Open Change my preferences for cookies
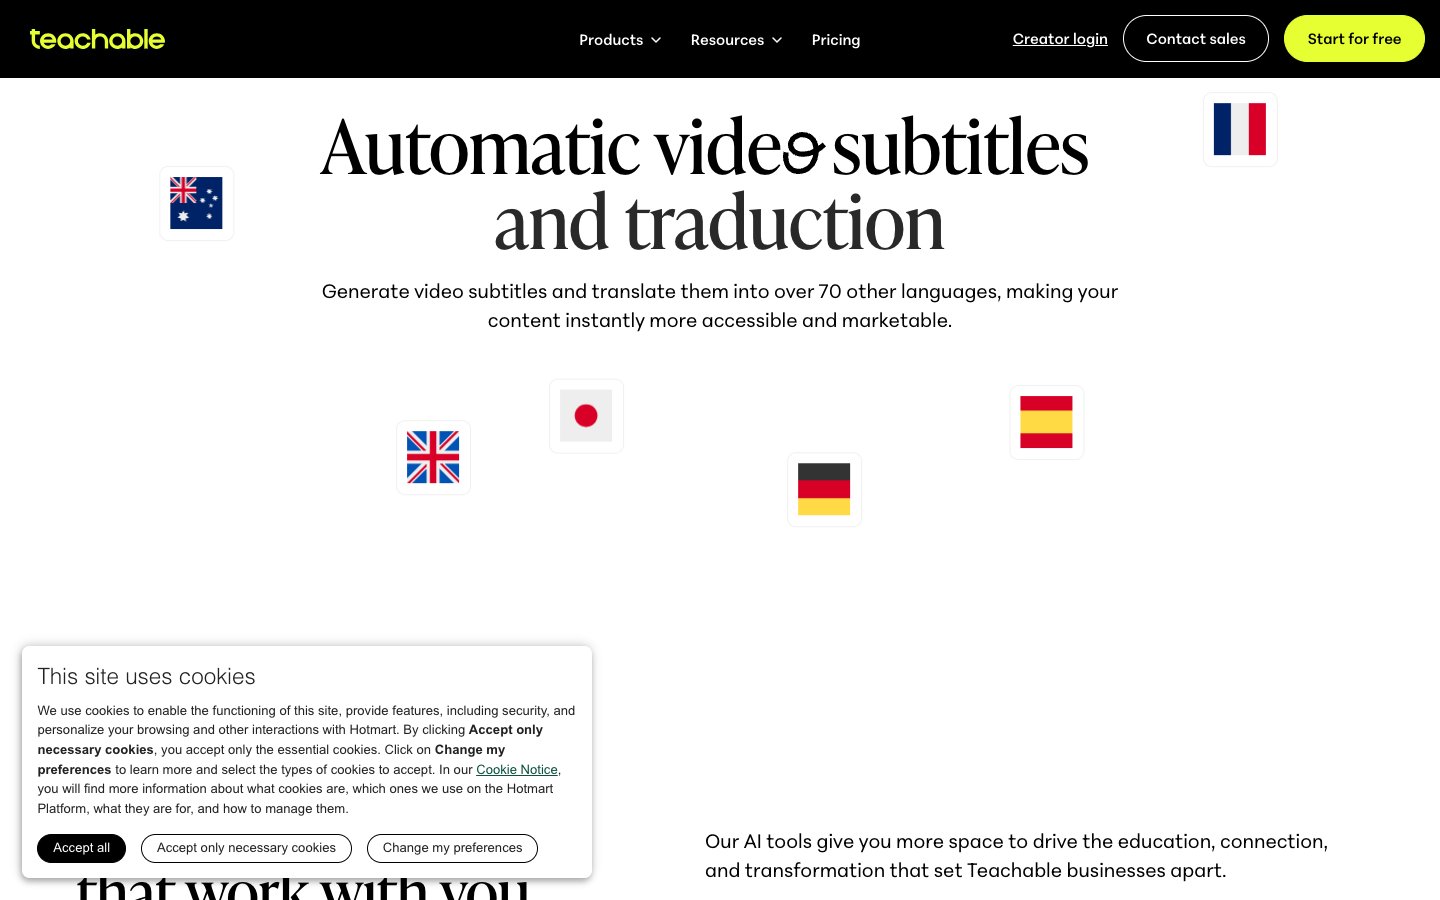Viewport: 1440px width, 900px height. click(x=452, y=848)
